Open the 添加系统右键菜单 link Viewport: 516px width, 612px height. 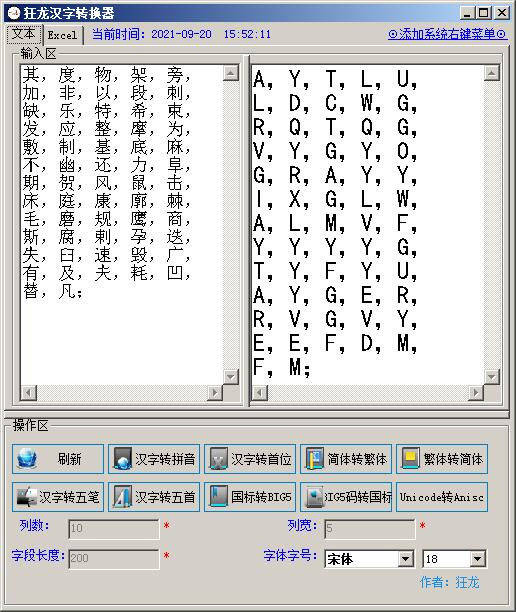448,34
